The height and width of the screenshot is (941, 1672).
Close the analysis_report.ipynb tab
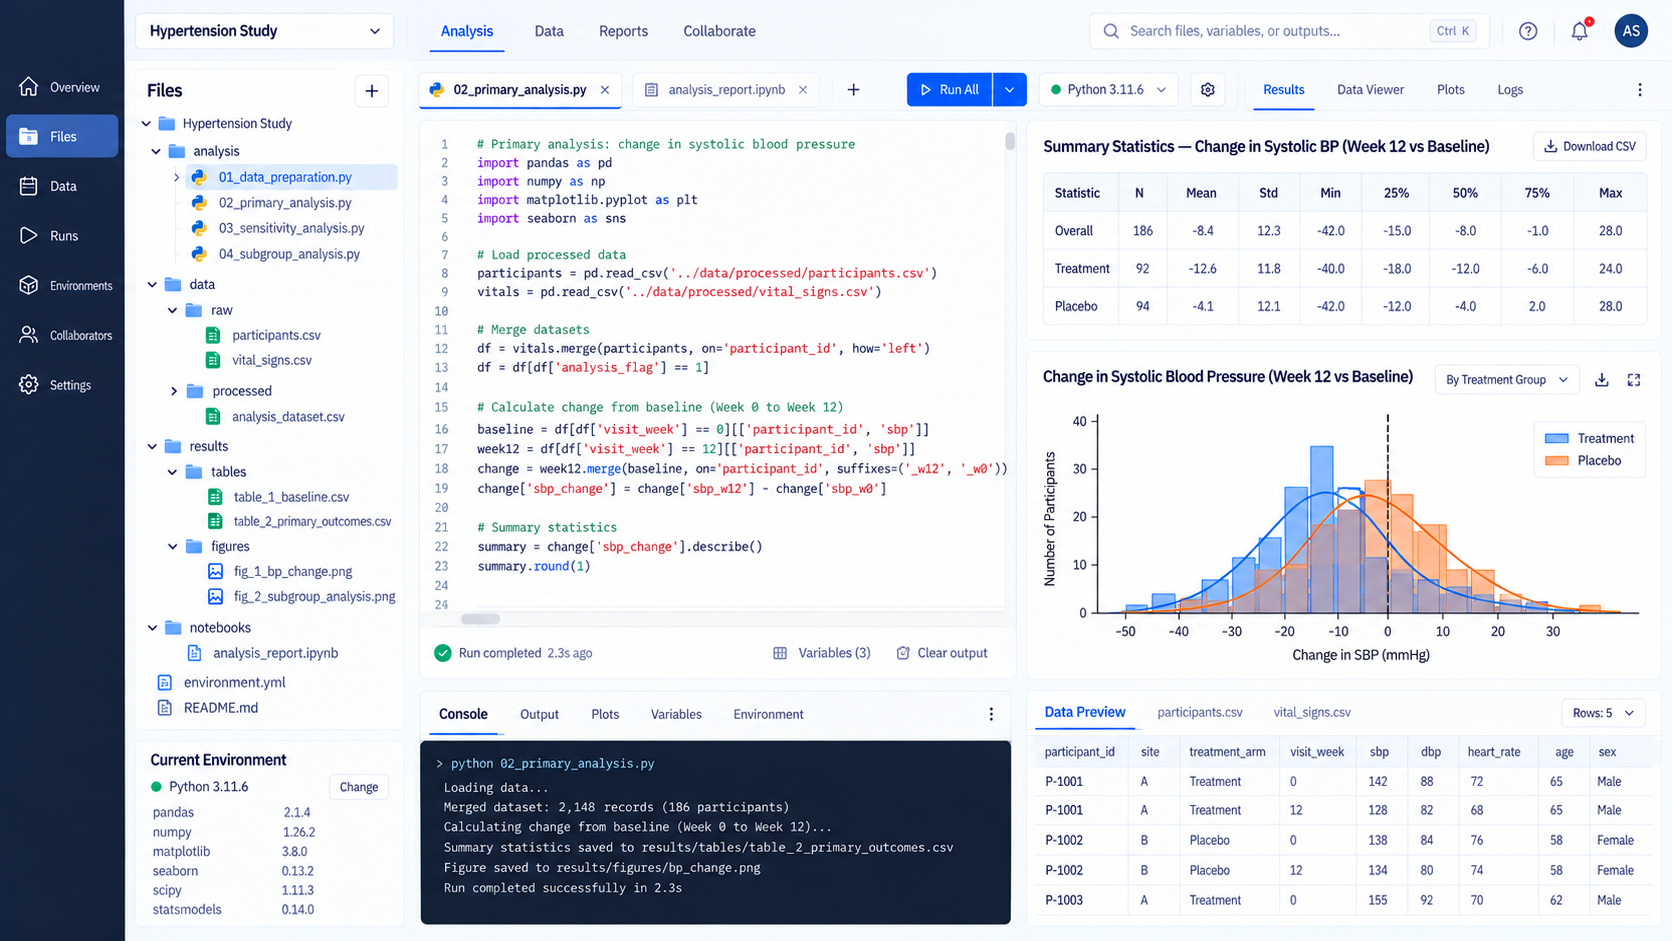(x=803, y=90)
